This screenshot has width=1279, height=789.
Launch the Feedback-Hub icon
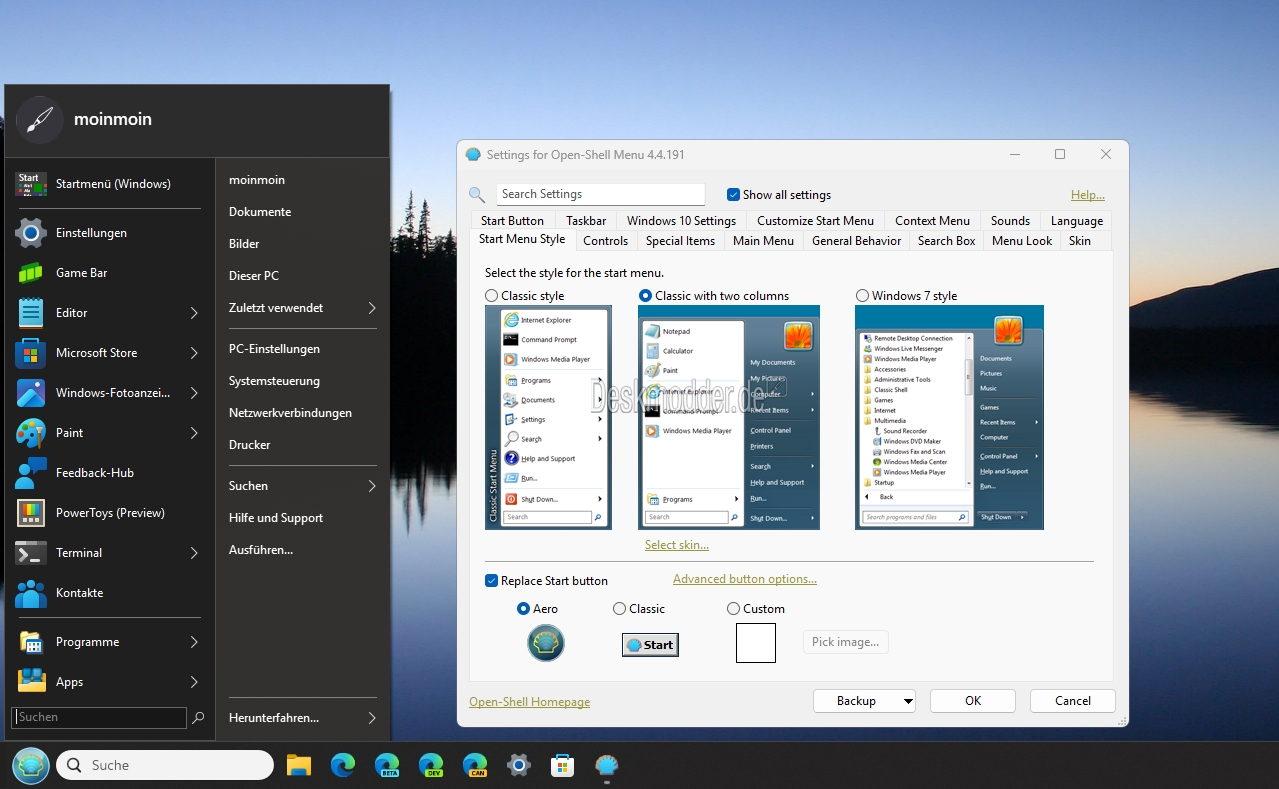(x=31, y=473)
